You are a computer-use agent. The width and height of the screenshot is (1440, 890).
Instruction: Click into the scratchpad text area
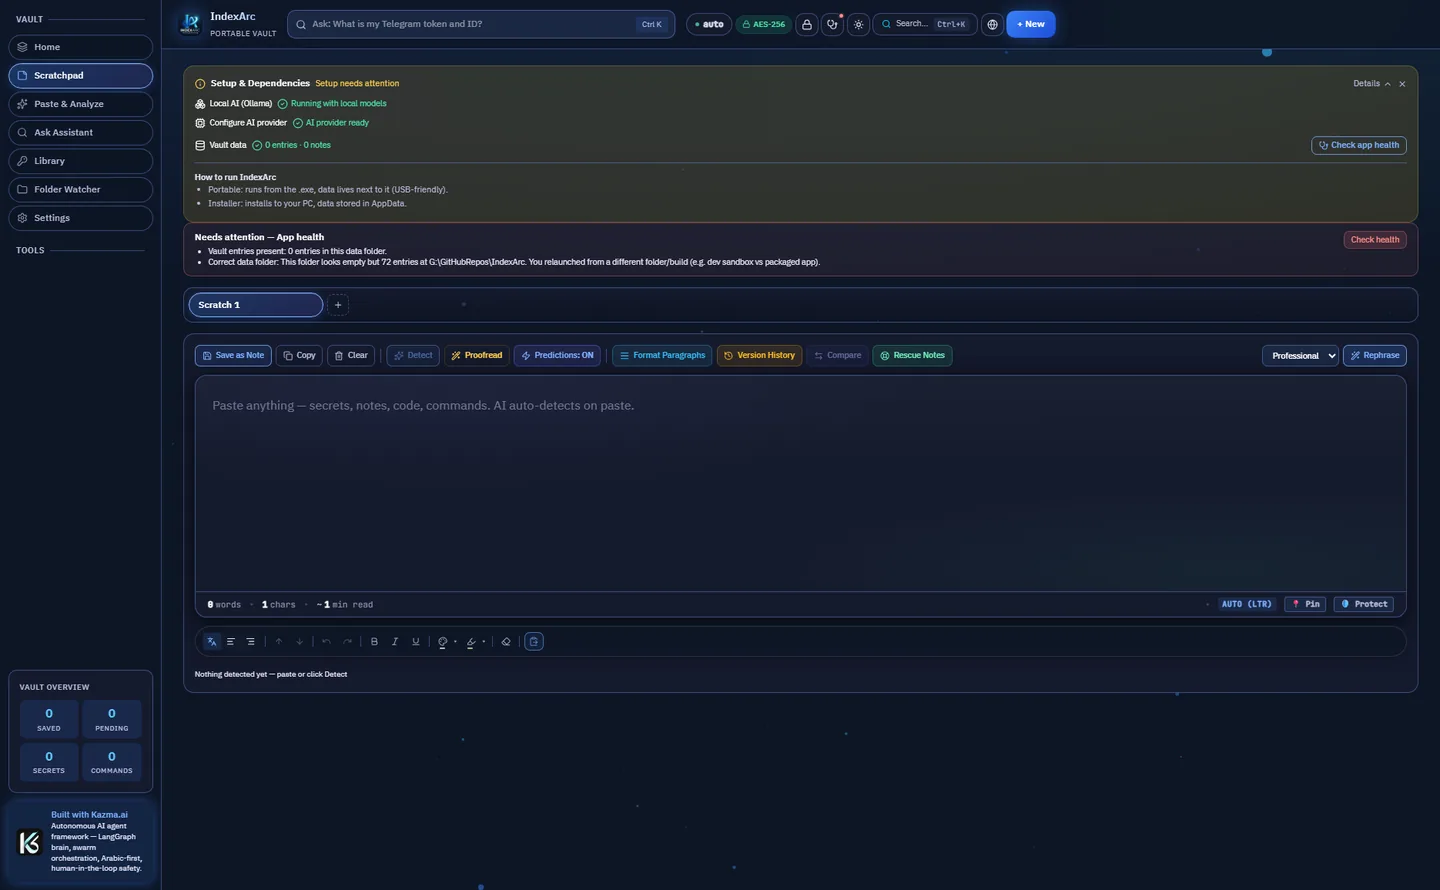tap(800, 484)
